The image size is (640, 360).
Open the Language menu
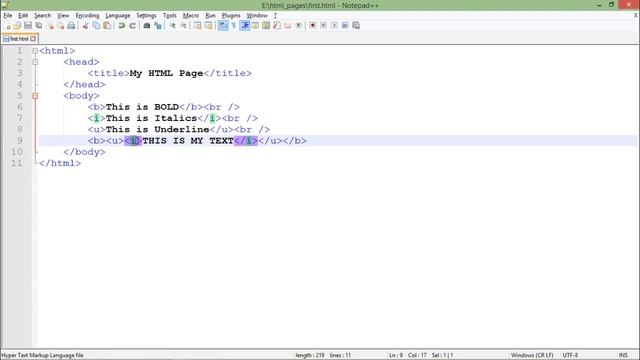click(118, 16)
